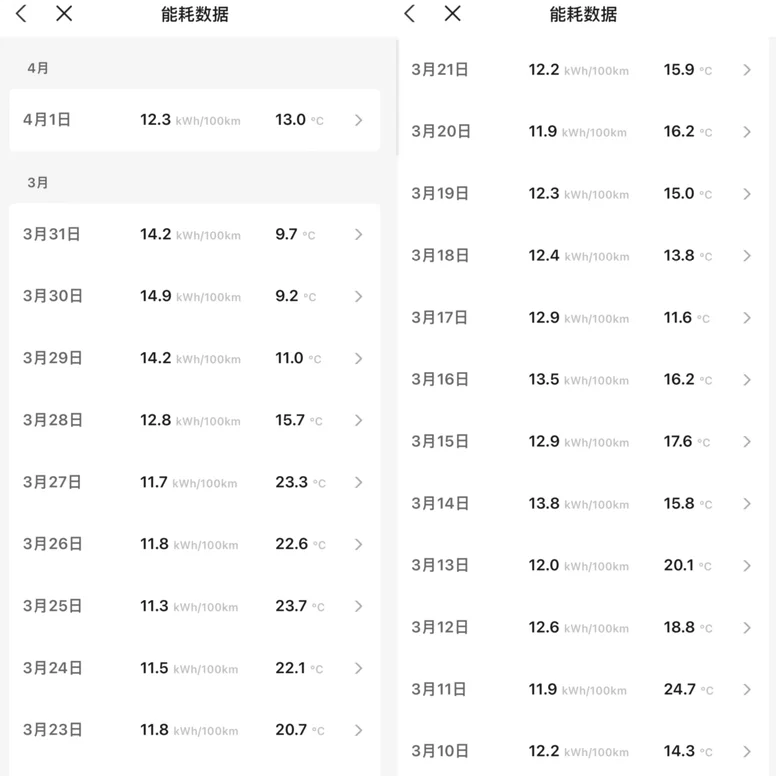This screenshot has height=776, width=776.
Task: Tap arrow icon for 3月21日 row
Action: (x=747, y=70)
